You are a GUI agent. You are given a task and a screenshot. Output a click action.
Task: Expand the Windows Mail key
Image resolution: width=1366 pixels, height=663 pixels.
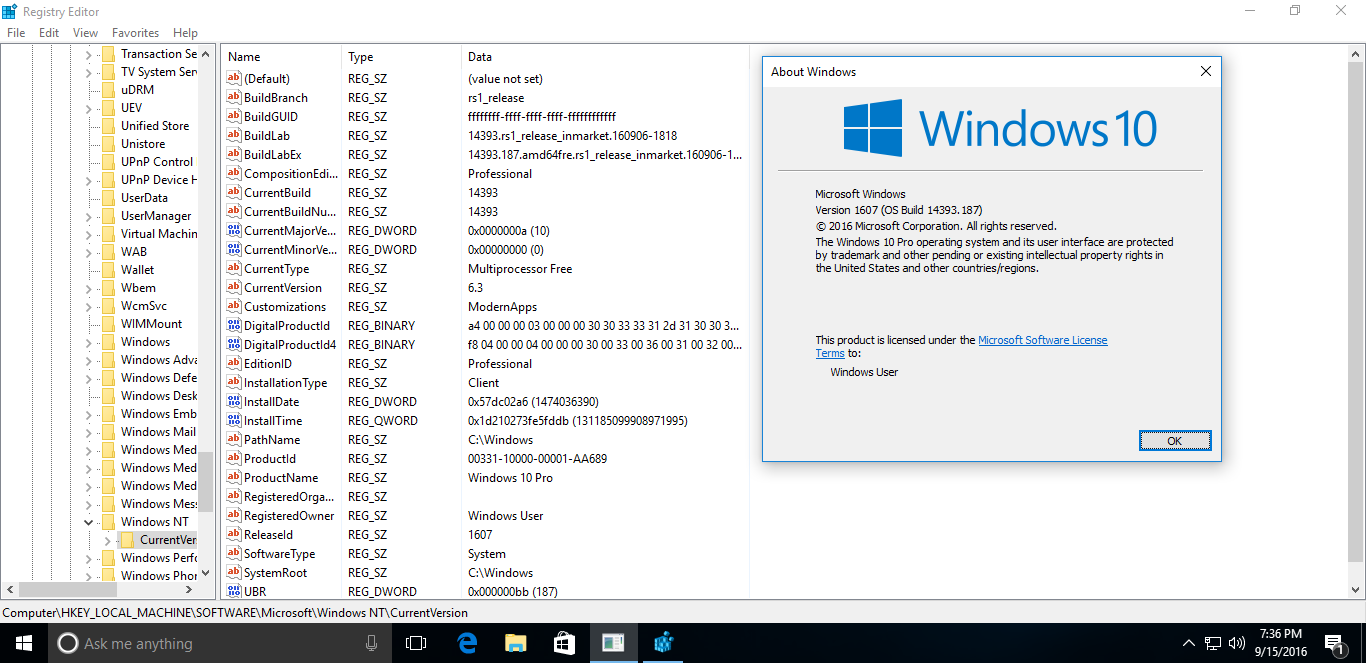pos(88,432)
